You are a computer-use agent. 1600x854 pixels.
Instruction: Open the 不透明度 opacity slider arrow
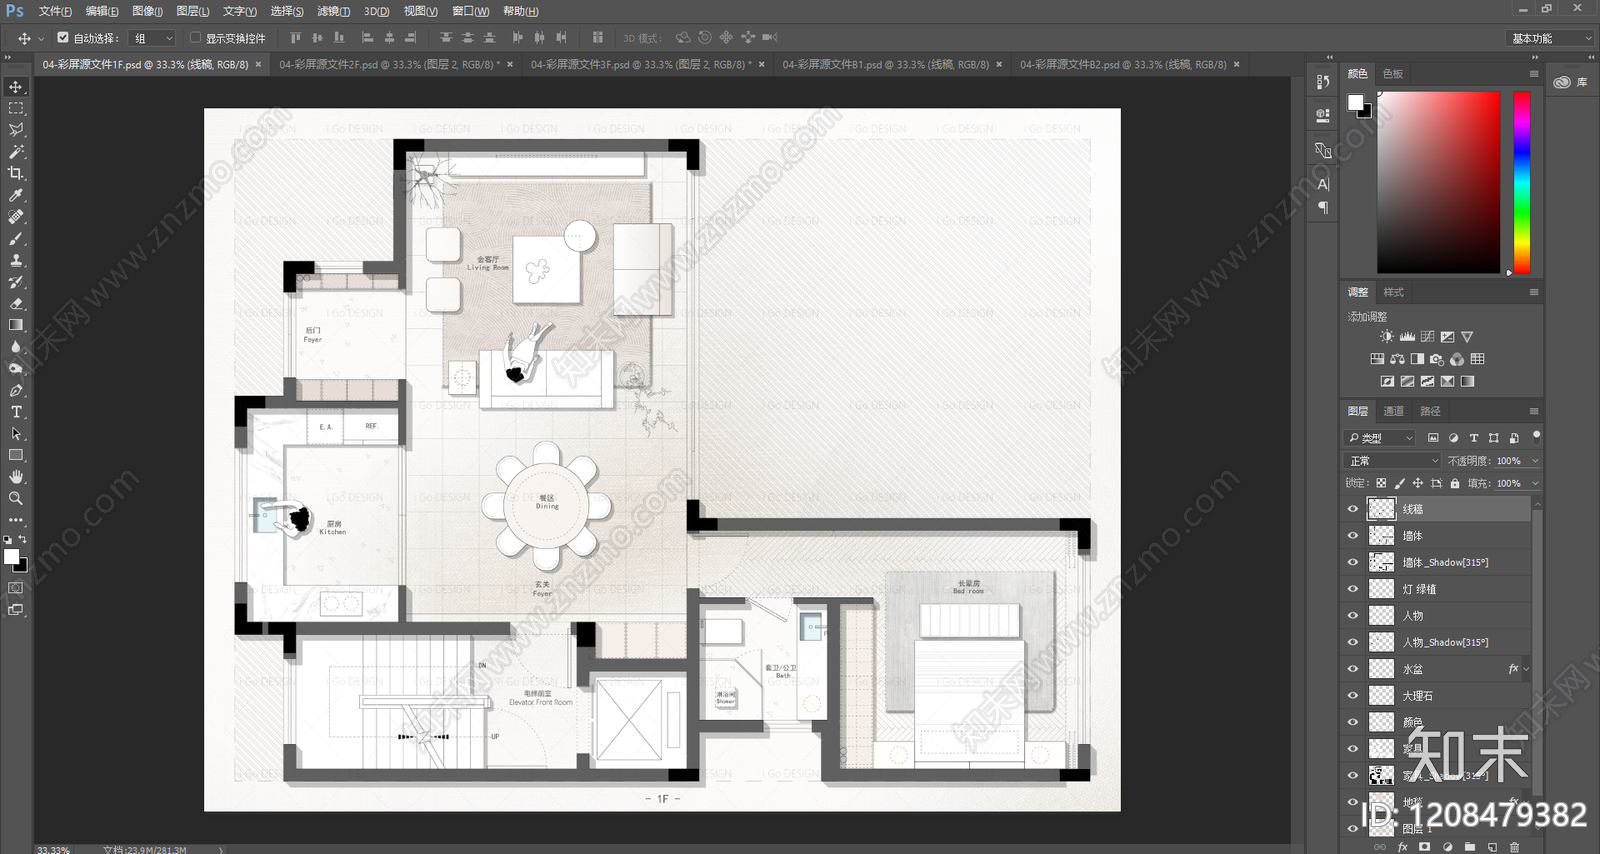tap(1535, 461)
